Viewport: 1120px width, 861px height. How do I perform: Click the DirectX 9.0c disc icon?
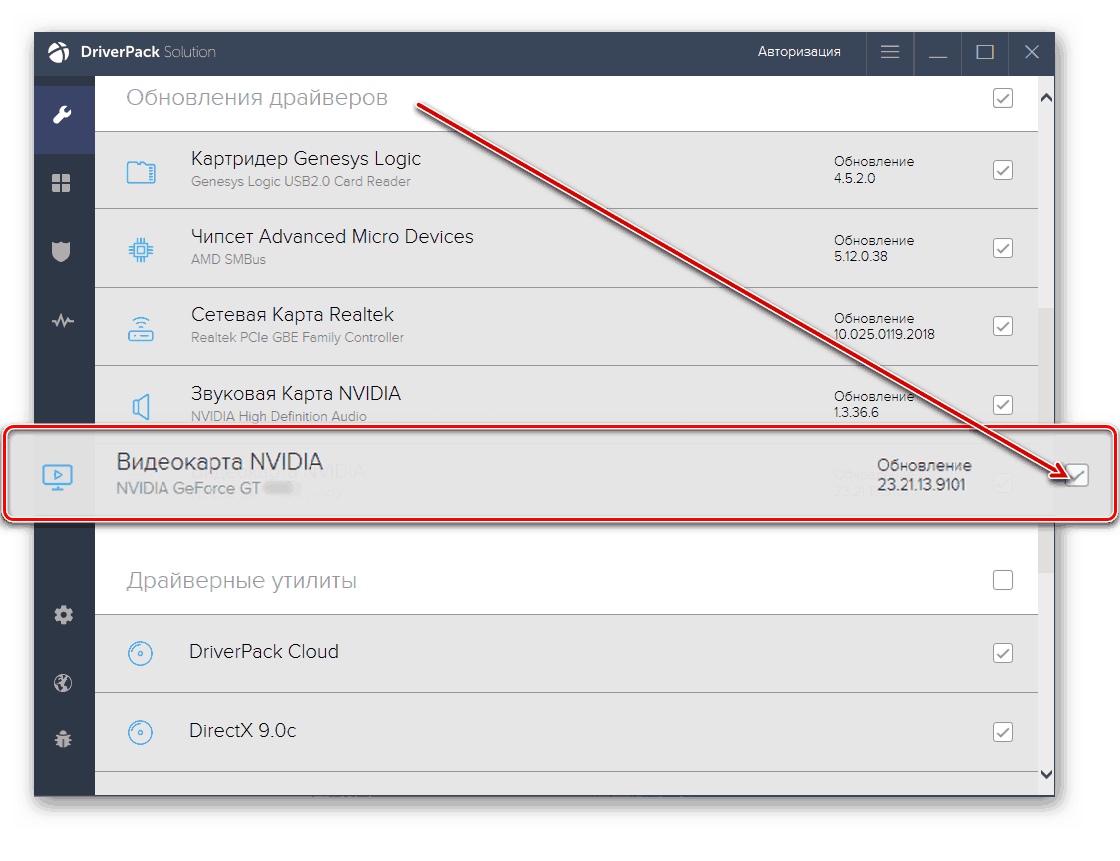(x=141, y=732)
